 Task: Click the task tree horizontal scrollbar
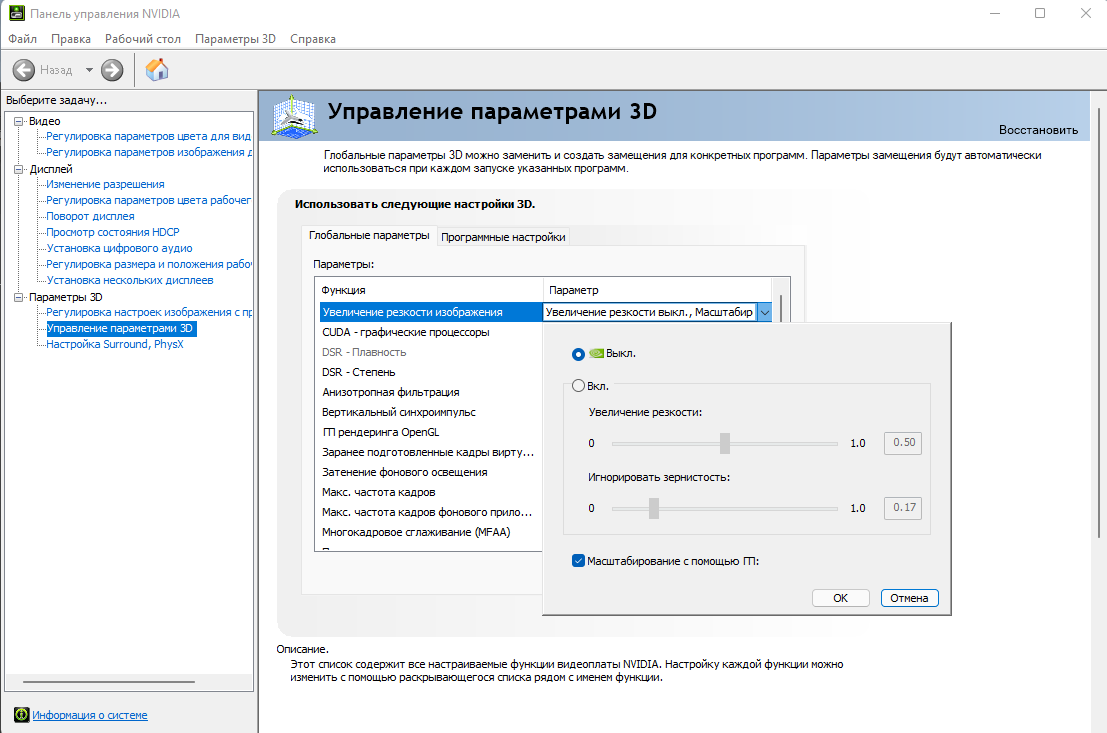(x=109, y=682)
